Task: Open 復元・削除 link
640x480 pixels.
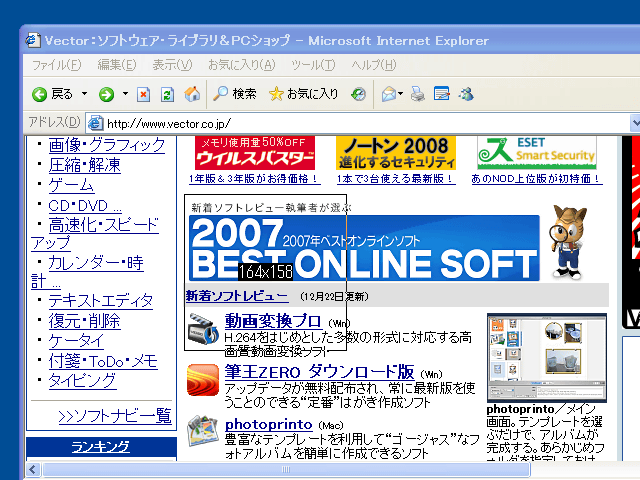Action: tap(84, 321)
